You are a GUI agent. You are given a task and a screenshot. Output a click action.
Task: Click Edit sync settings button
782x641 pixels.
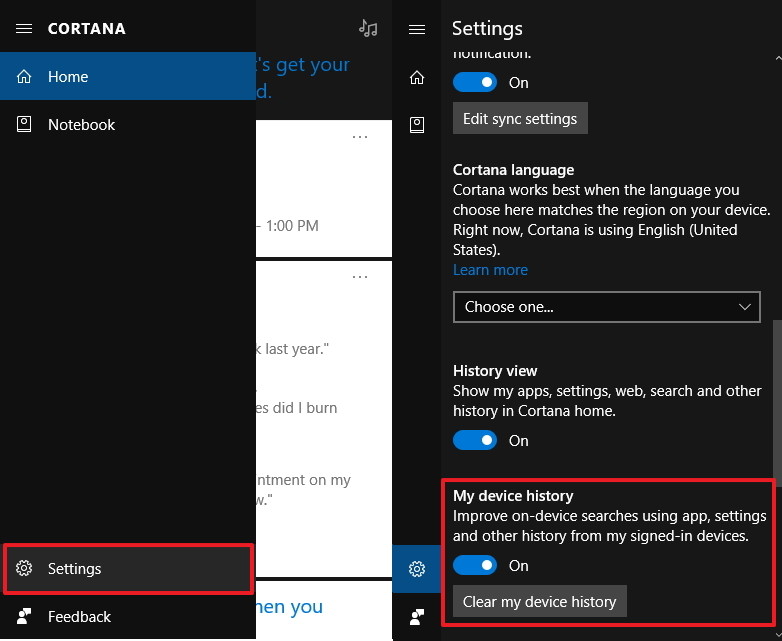tap(520, 118)
